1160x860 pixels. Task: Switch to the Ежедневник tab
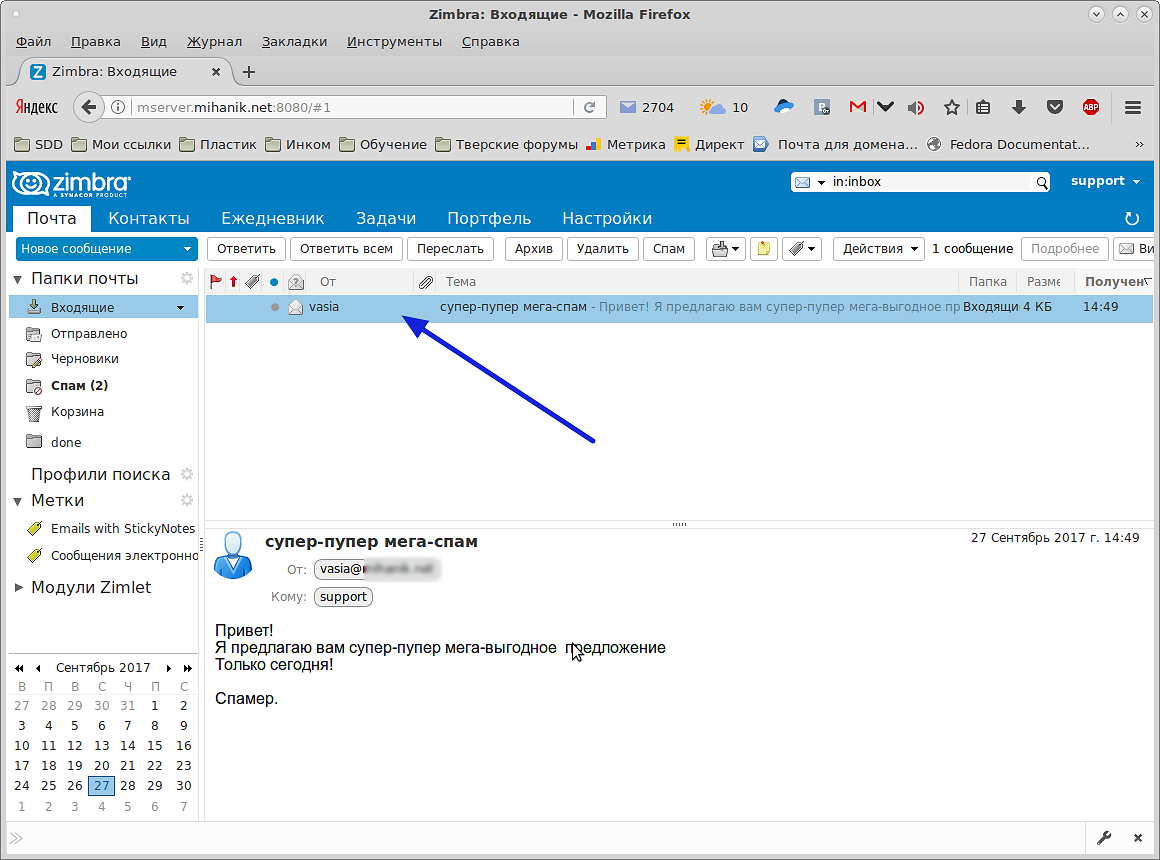(272, 218)
